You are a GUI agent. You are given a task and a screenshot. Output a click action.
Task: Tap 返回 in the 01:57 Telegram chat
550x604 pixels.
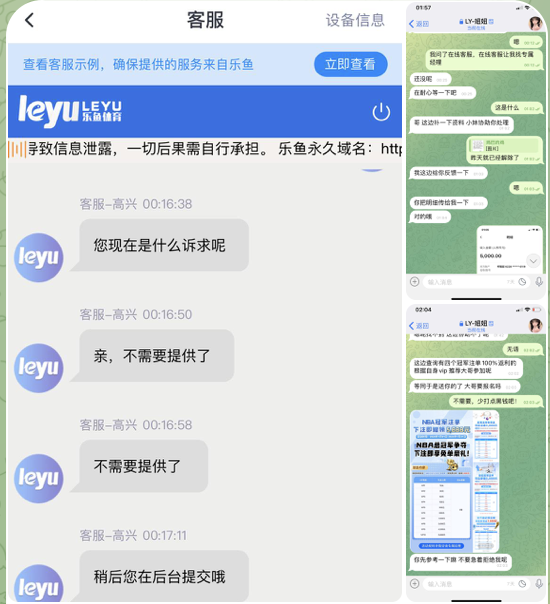tap(419, 24)
